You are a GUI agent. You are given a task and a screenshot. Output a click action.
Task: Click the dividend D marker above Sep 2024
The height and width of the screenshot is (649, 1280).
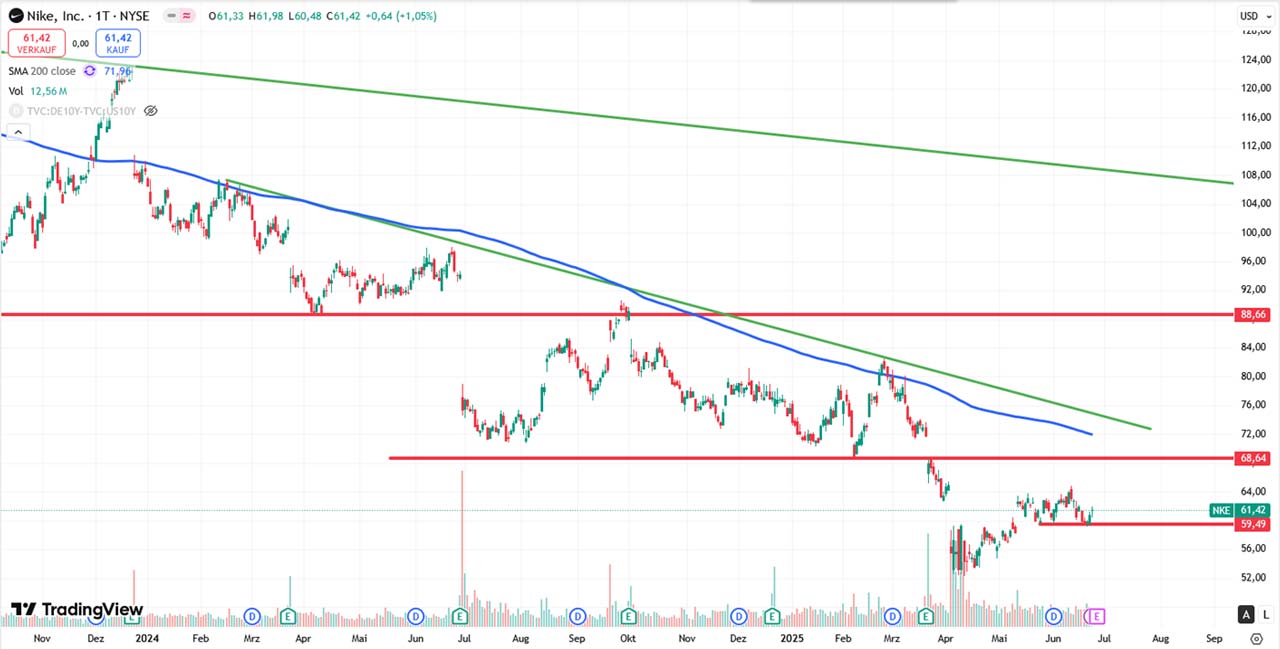[x=577, y=615]
